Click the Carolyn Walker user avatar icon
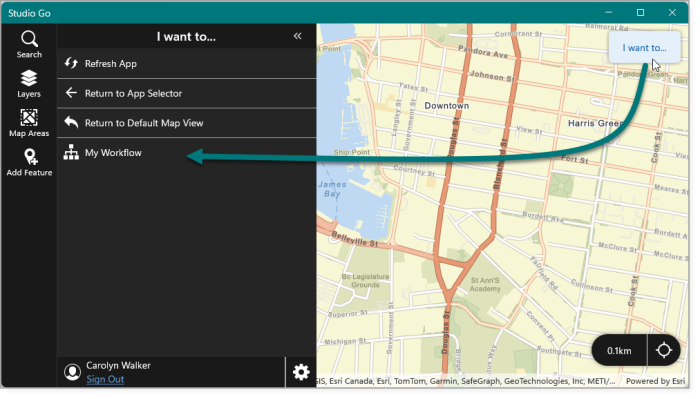 [x=72, y=372]
